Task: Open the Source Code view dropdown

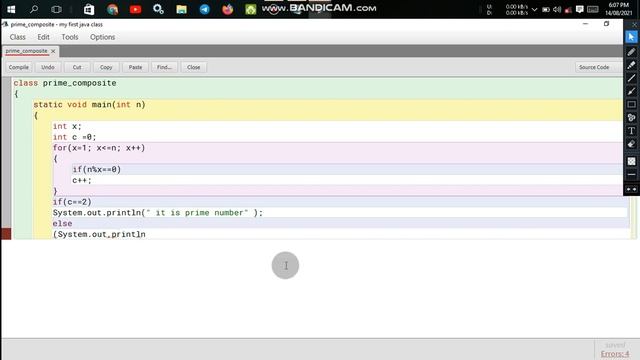Action: tap(598, 67)
